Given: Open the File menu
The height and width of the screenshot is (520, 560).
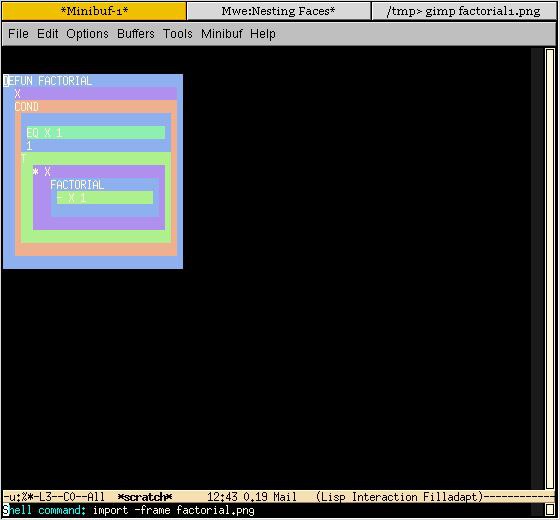Looking at the screenshot, I should pos(18,34).
